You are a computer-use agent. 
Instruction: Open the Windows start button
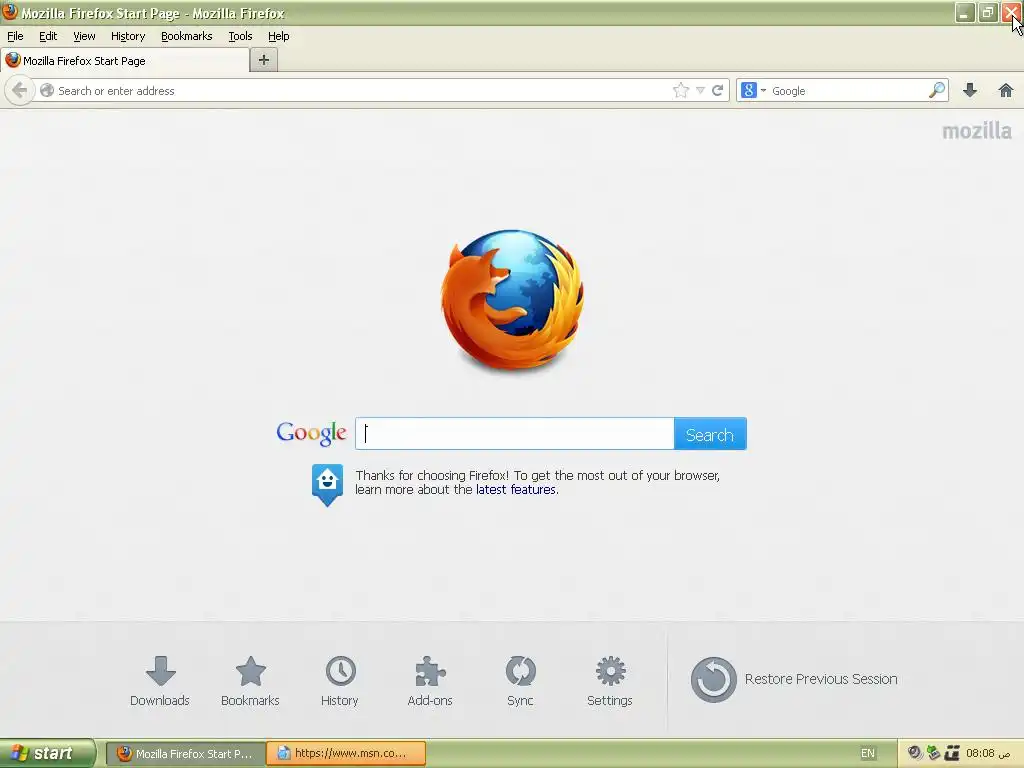click(48, 753)
